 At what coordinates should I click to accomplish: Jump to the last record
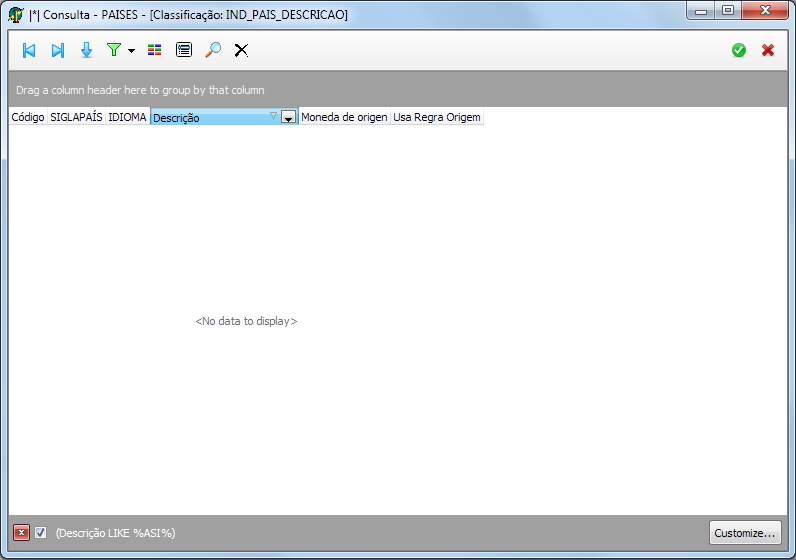pyautogui.click(x=58, y=50)
